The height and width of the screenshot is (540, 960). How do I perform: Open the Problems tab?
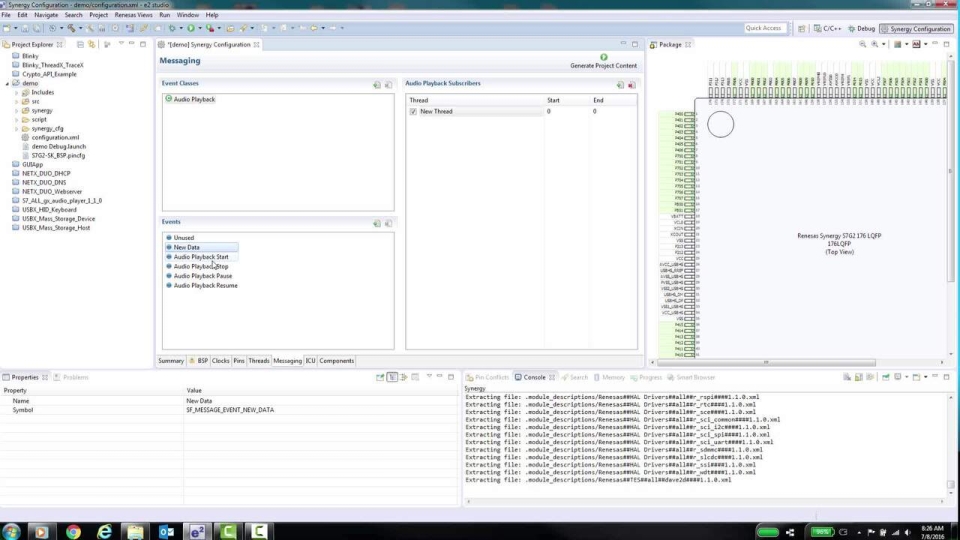[x=71, y=377]
